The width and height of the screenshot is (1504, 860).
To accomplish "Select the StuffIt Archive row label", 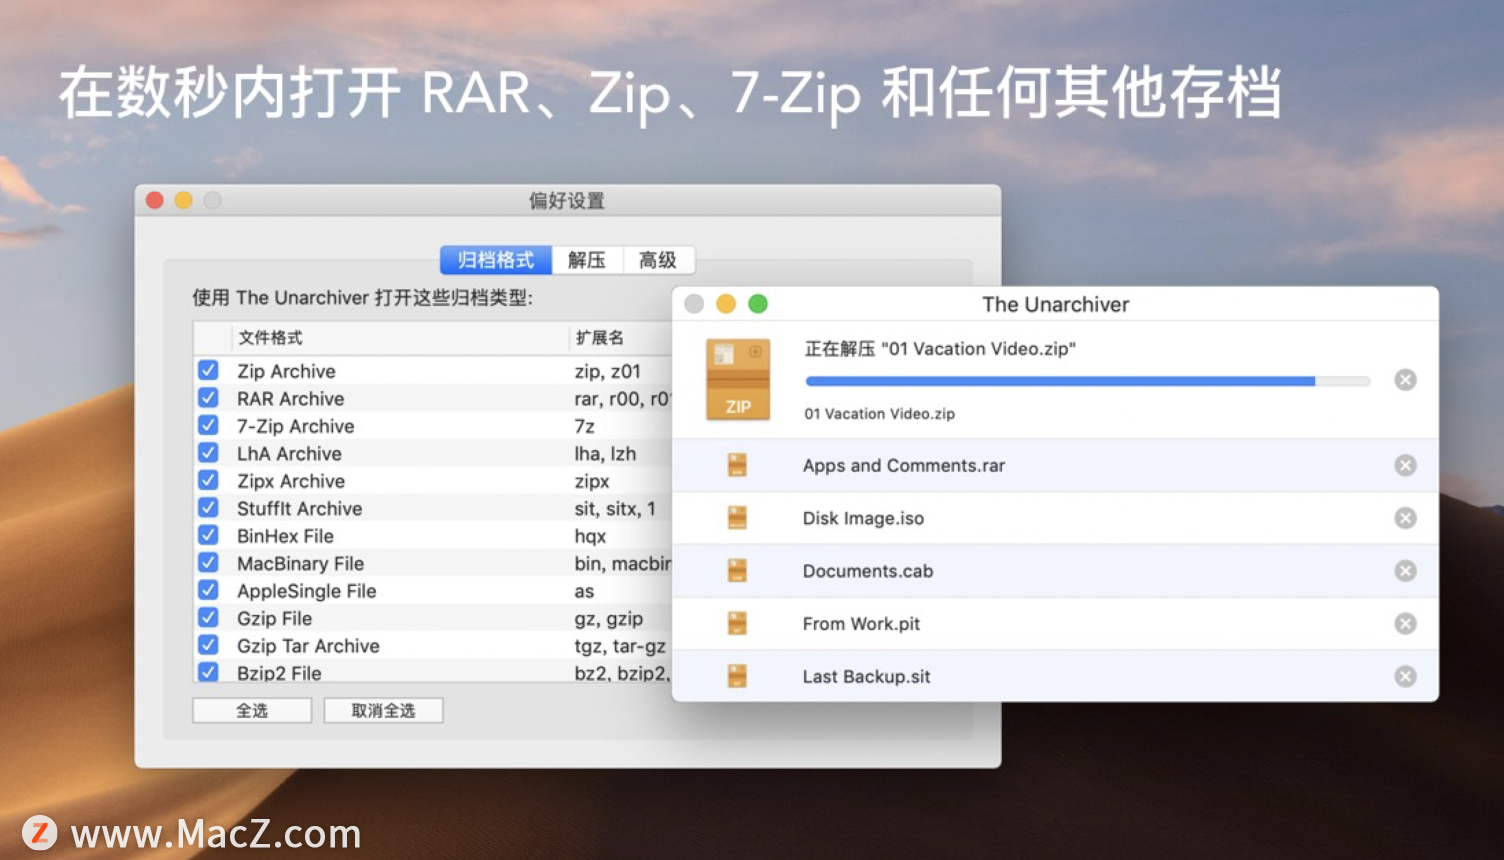I will coord(299,508).
